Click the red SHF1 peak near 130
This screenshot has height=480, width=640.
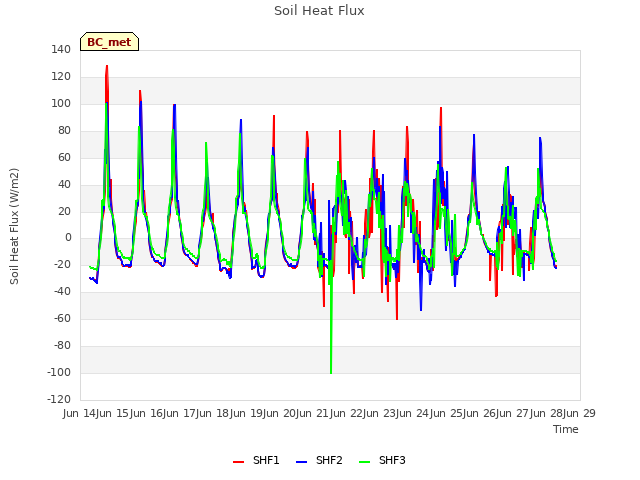pos(107,66)
